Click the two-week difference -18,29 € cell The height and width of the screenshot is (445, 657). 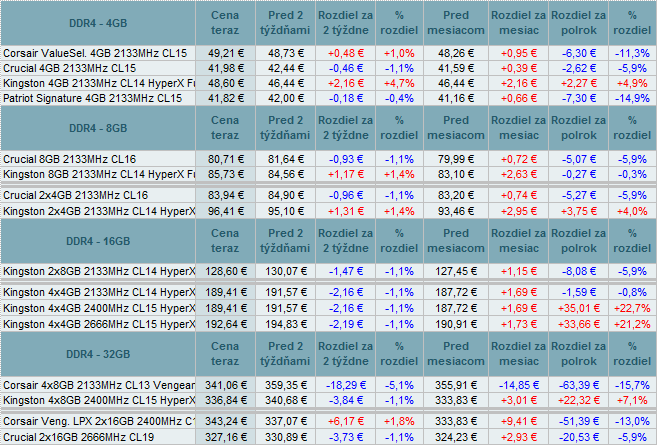tap(346, 385)
